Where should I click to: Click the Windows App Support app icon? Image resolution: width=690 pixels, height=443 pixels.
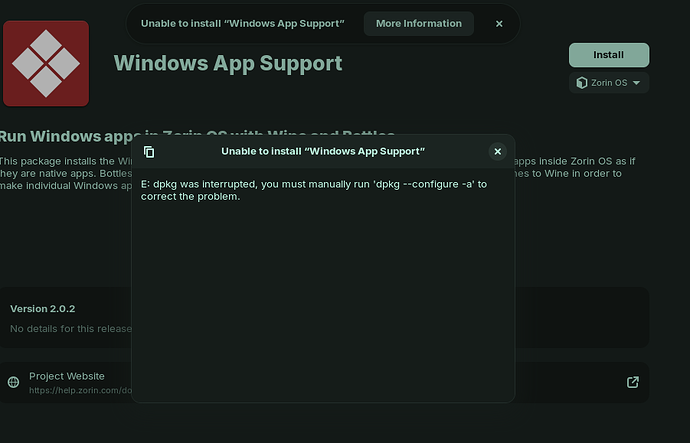46,63
